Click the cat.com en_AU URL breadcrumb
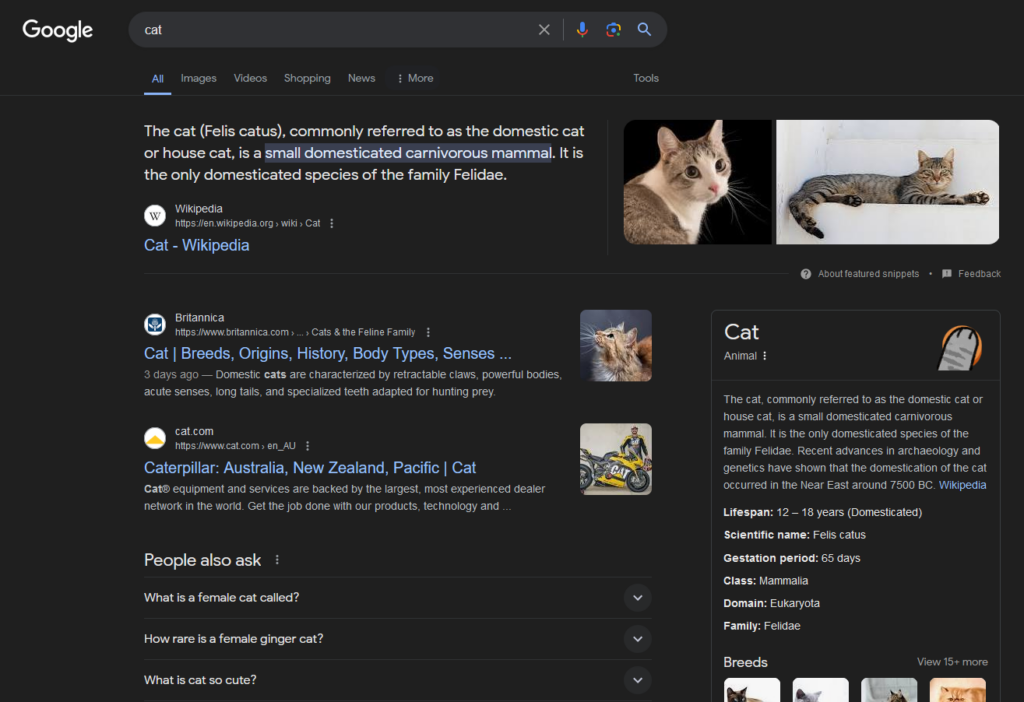Screen dimensions: 1024x702 (235, 446)
